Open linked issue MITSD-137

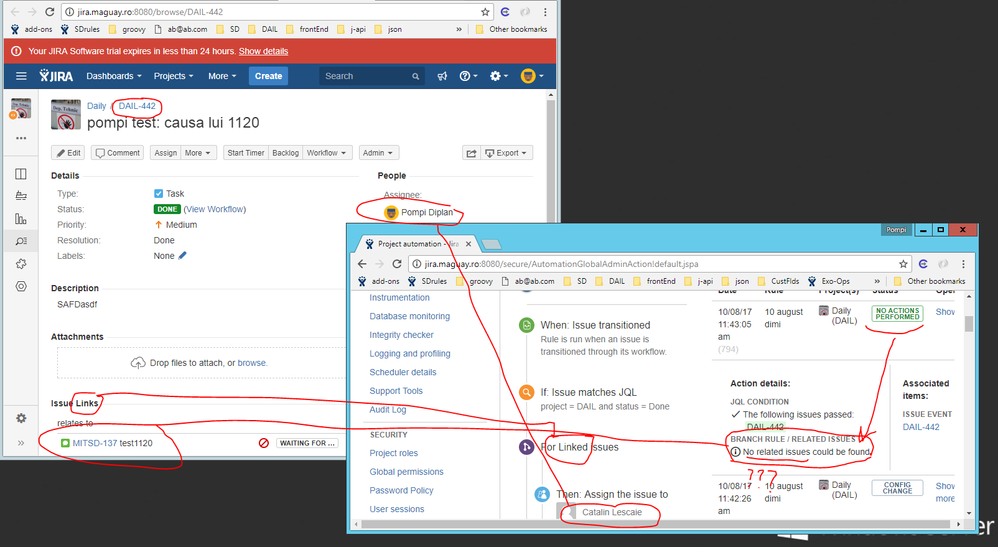[x=95, y=443]
